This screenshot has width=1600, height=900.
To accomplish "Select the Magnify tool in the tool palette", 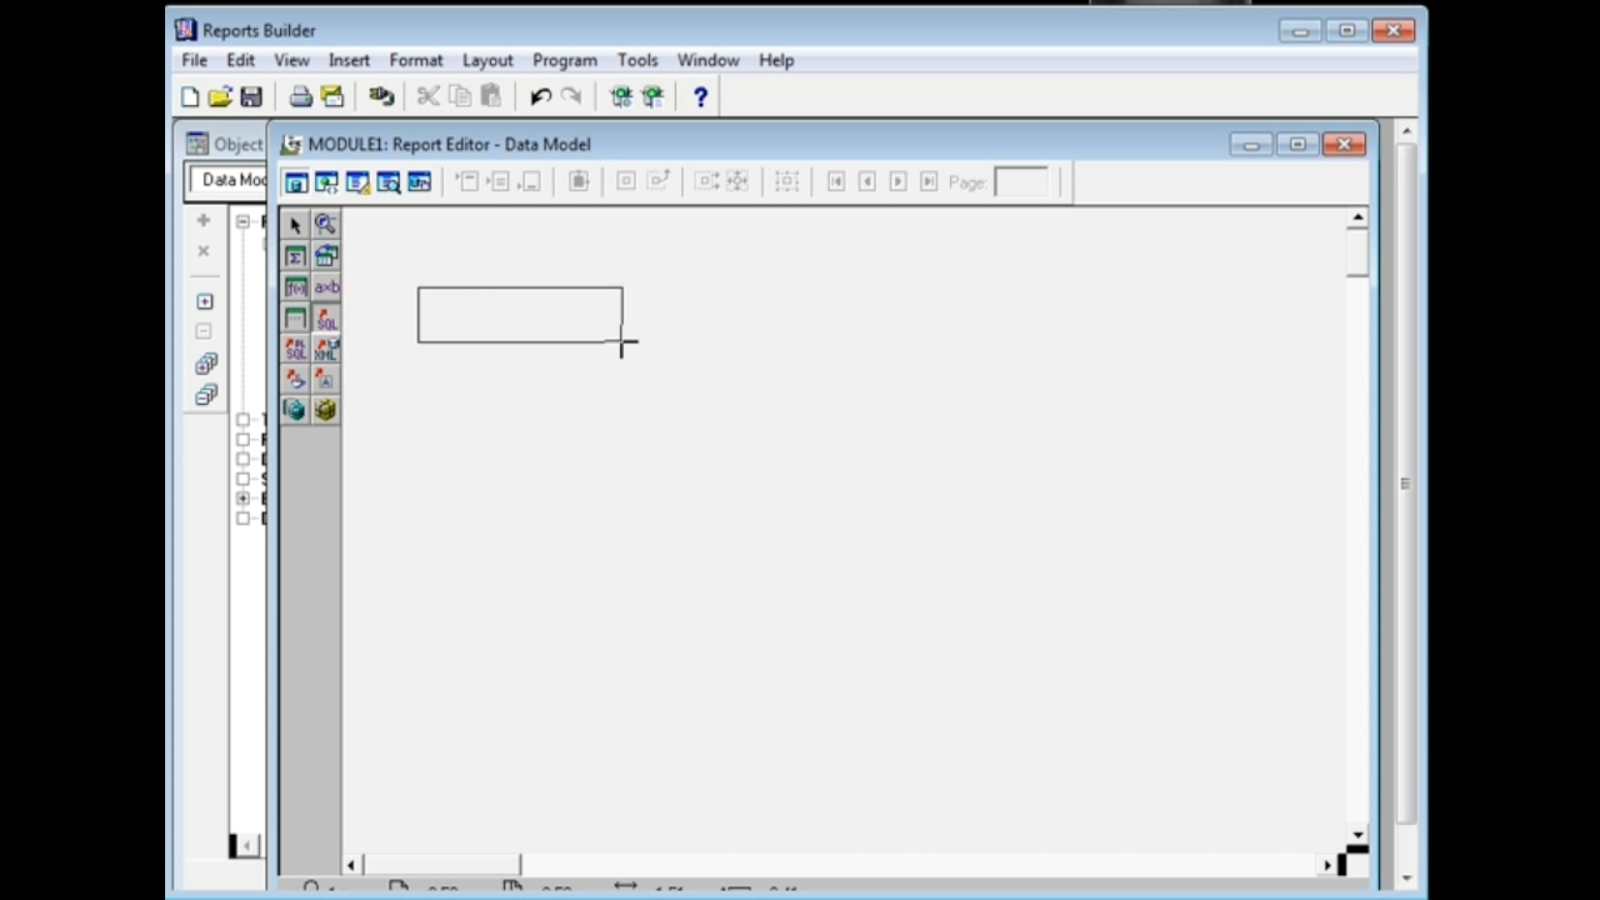I will (326, 224).
